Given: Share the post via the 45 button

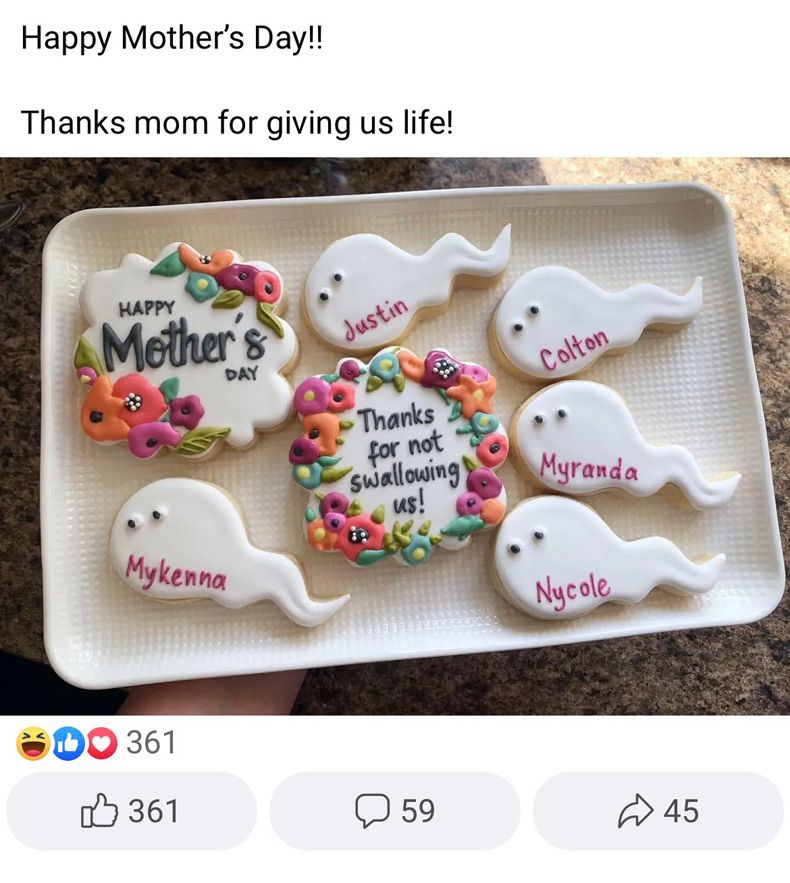Looking at the screenshot, I should pos(658,811).
